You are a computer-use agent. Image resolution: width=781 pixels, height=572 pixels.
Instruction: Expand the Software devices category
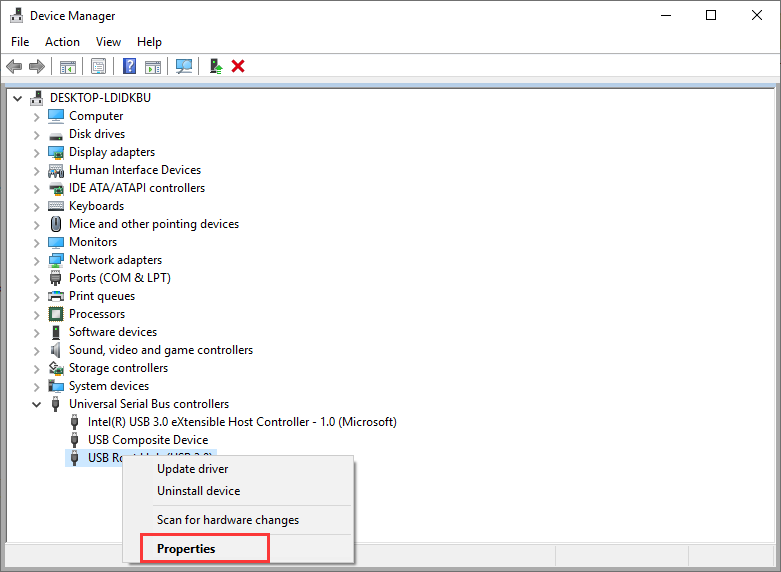click(36, 333)
